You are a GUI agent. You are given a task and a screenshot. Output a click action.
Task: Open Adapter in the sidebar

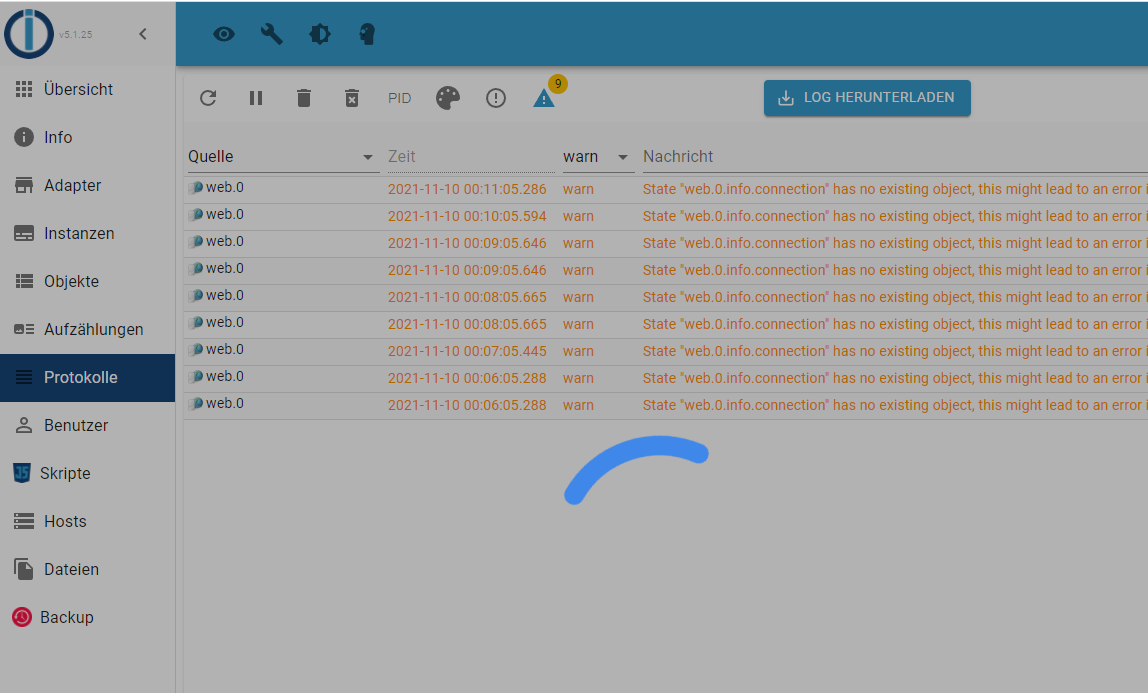88,185
